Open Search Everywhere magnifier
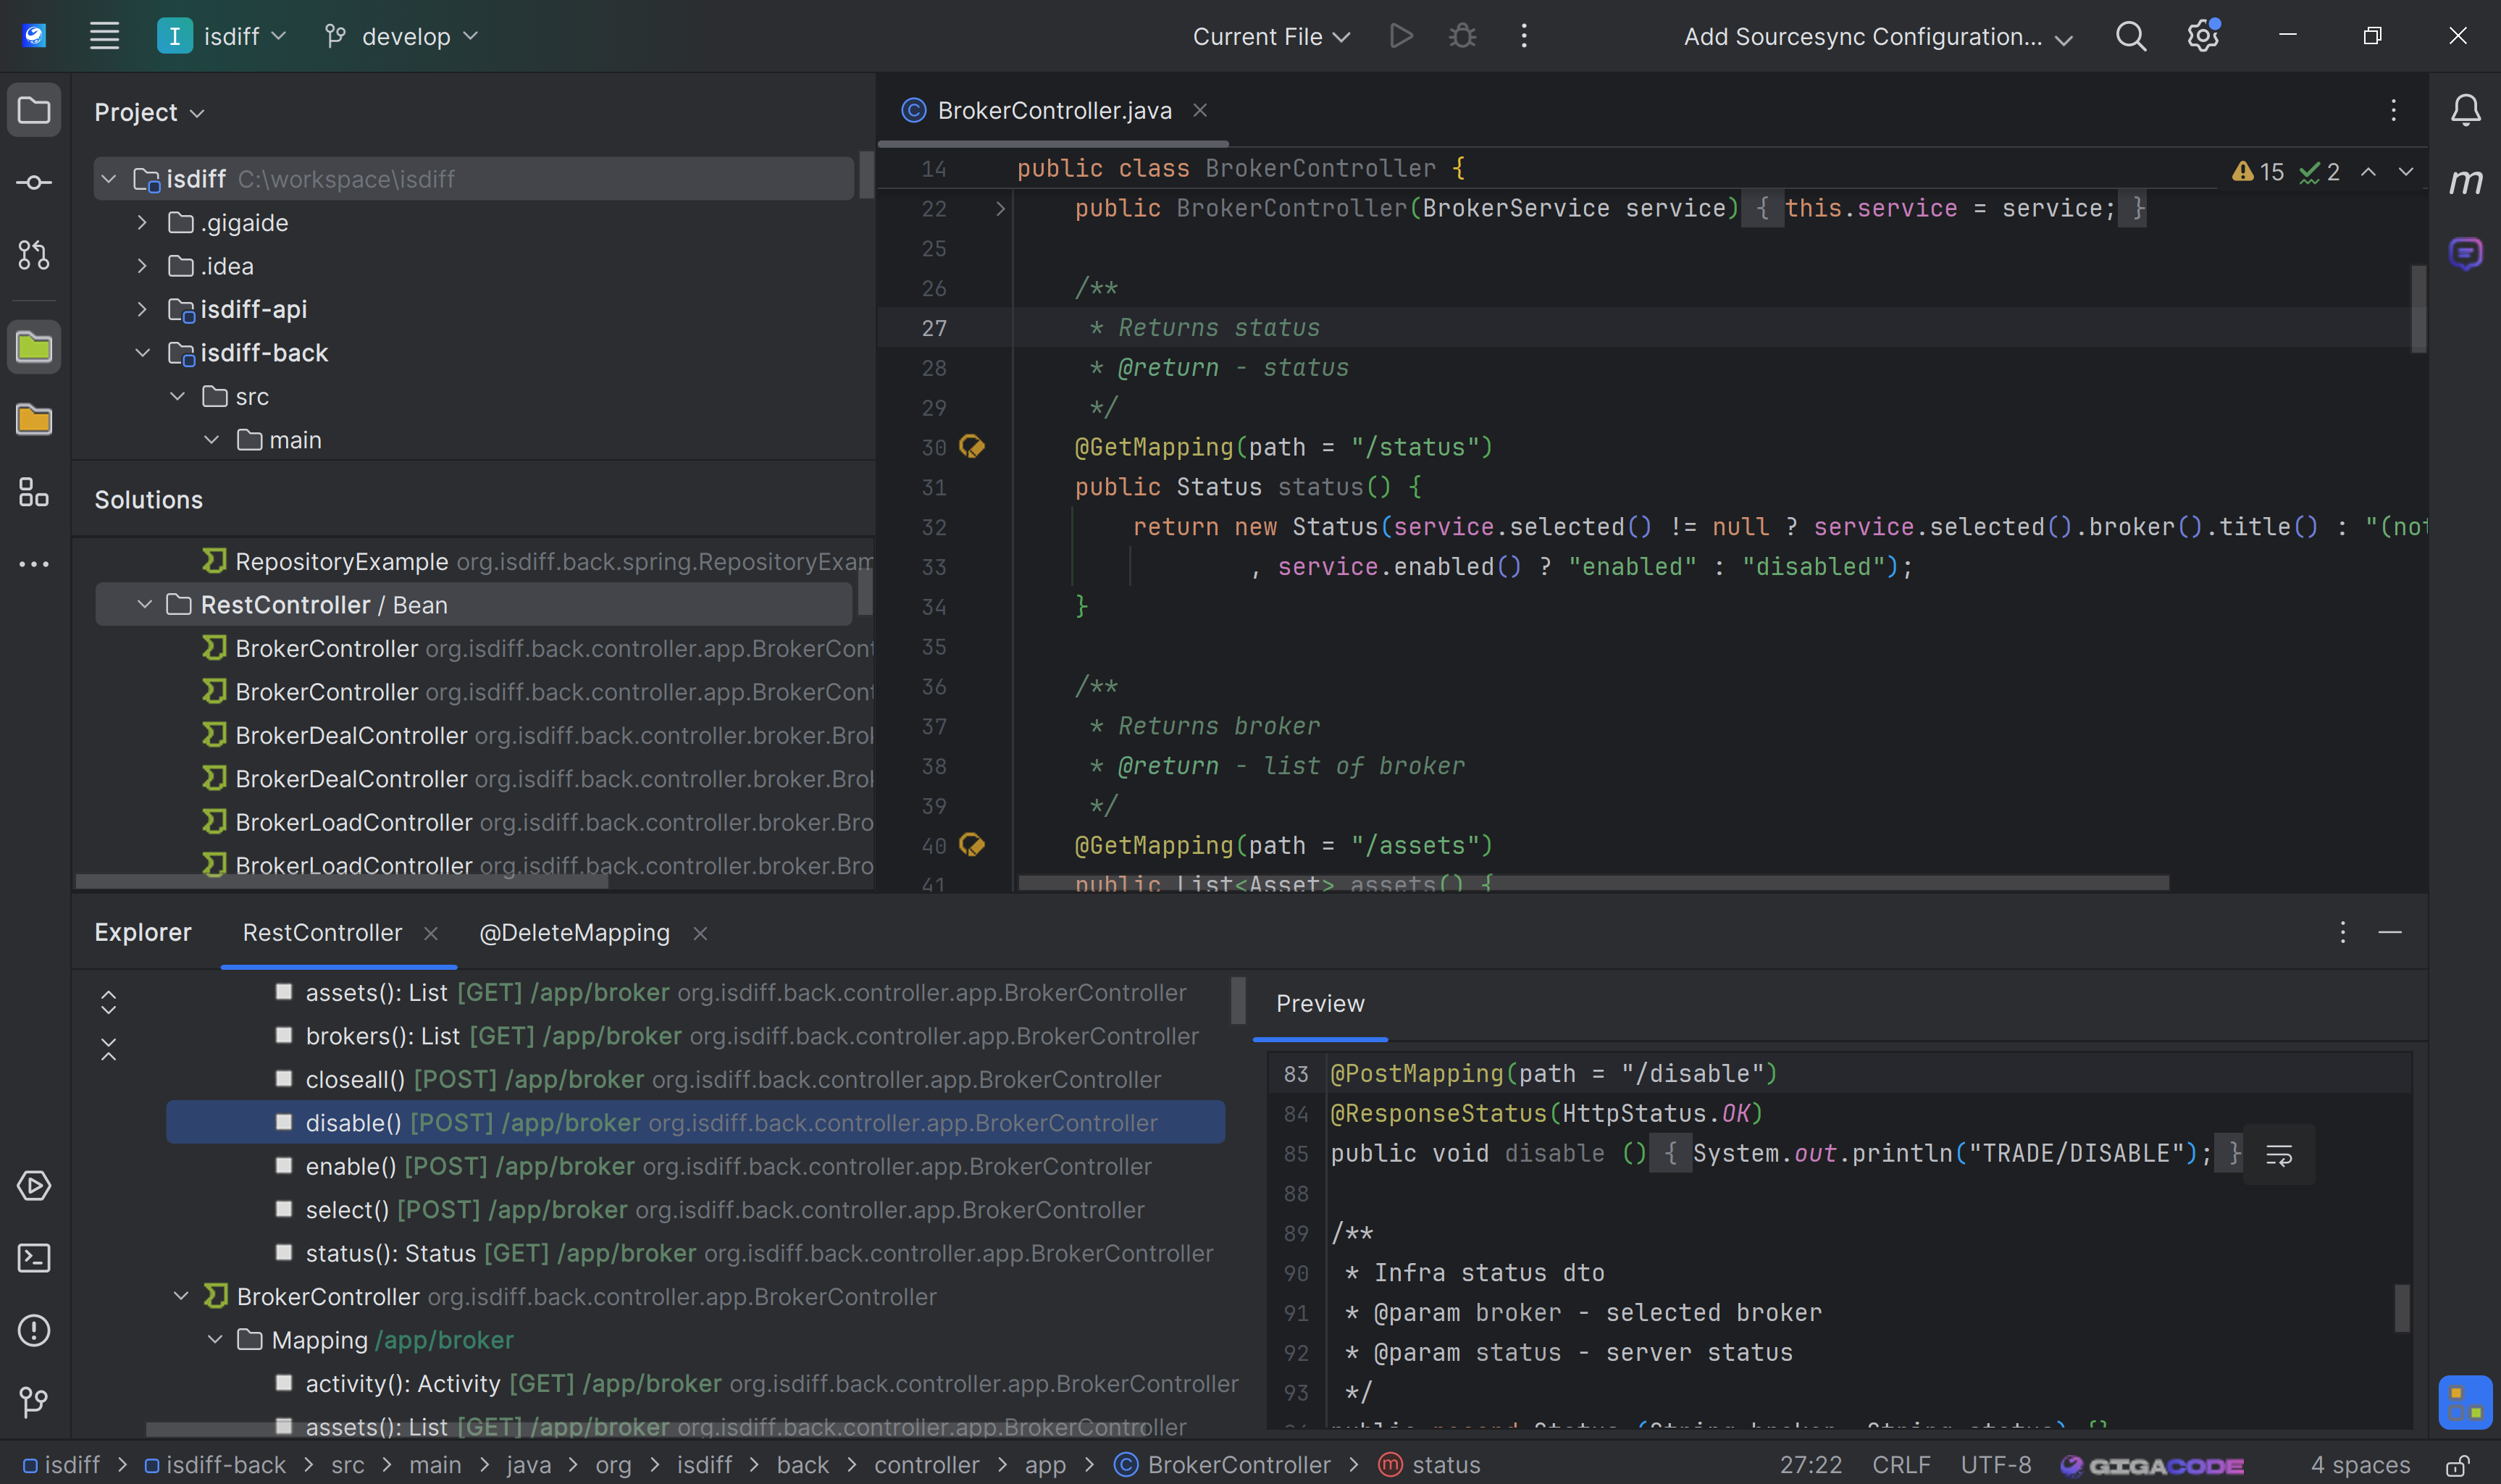2501x1484 pixels. pyautogui.click(x=2131, y=37)
